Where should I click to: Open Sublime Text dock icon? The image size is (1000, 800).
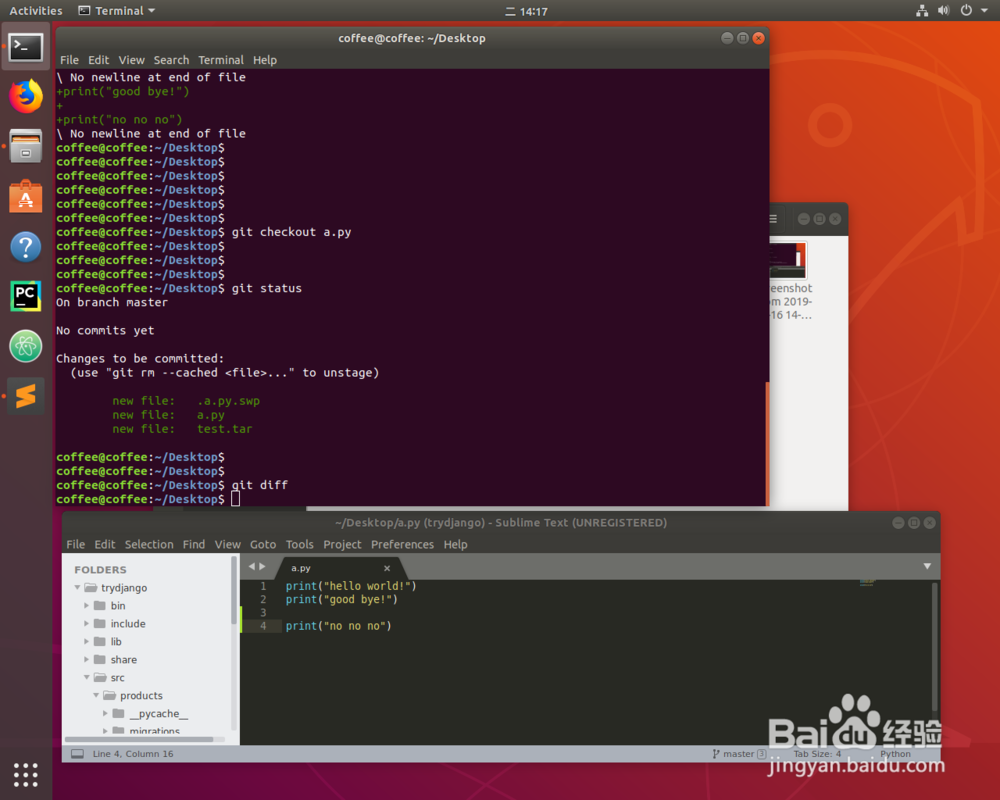(x=26, y=396)
